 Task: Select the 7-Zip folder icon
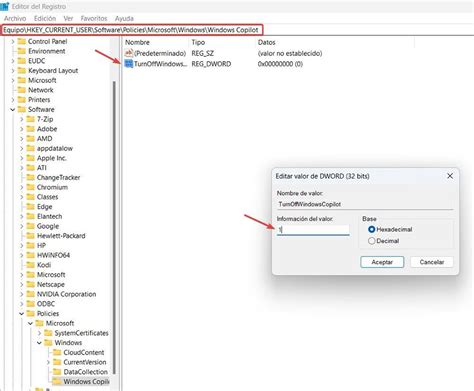point(31,119)
